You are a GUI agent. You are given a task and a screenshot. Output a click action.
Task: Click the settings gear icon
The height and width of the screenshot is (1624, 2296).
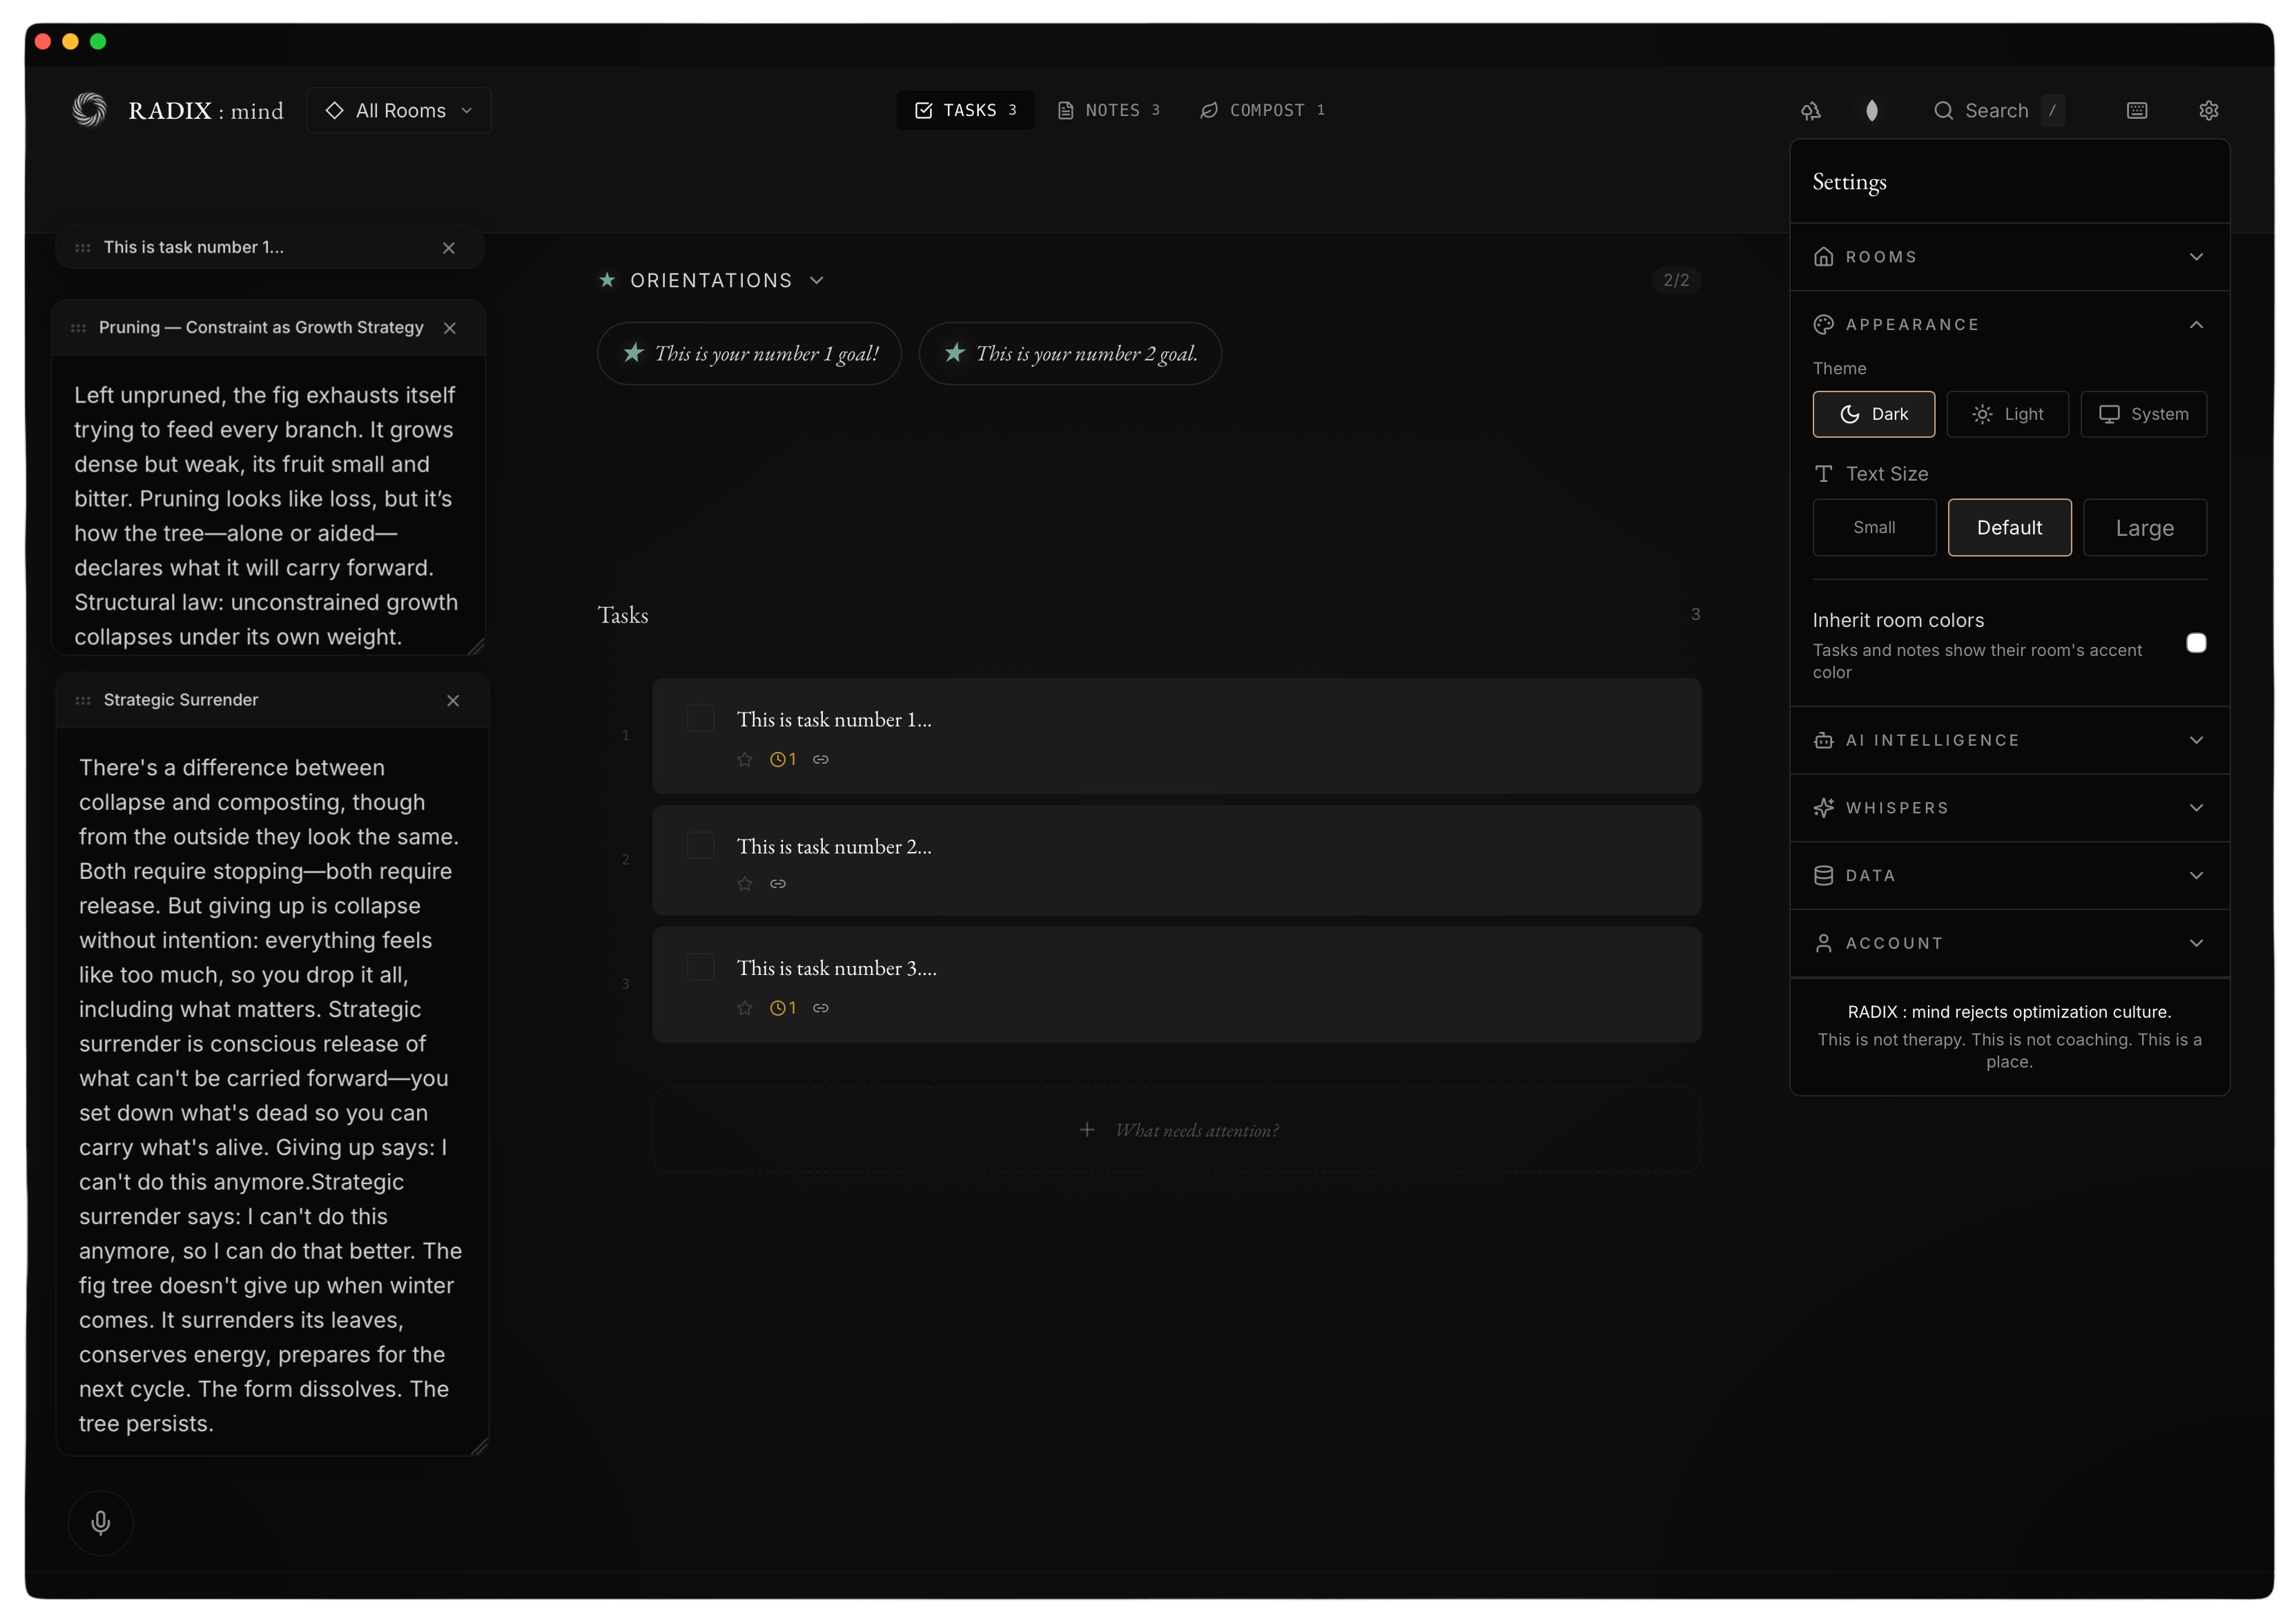[2208, 110]
